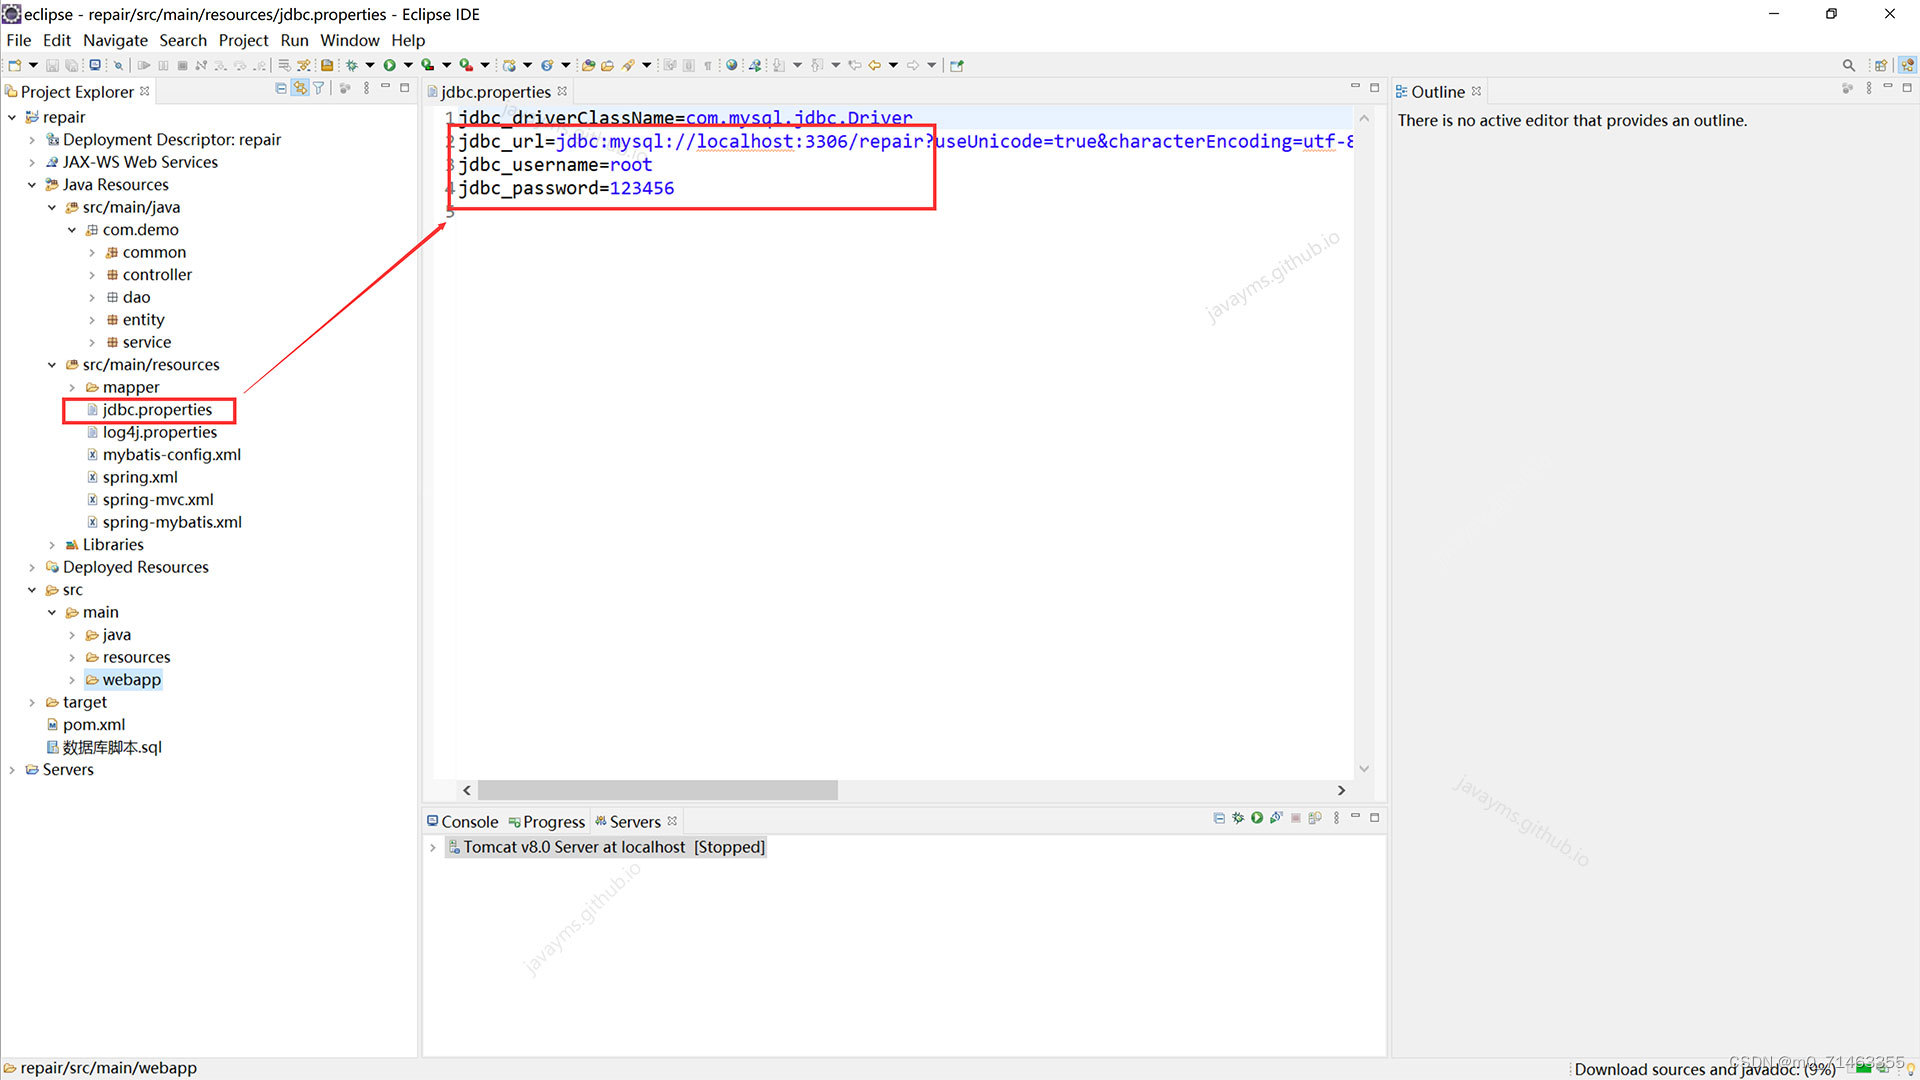Start the server from Servers panel toolbar
The width and height of the screenshot is (1920, 1080).
[x=1257, y=818]
